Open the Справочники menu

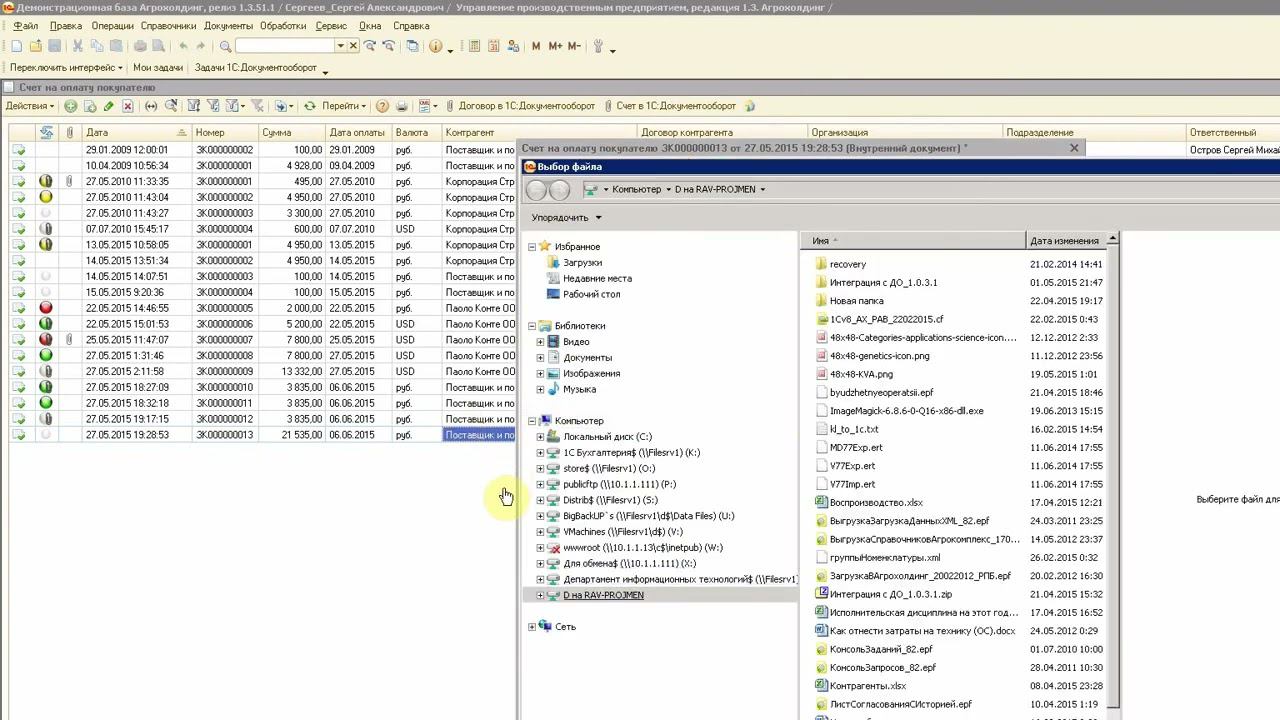168,26
